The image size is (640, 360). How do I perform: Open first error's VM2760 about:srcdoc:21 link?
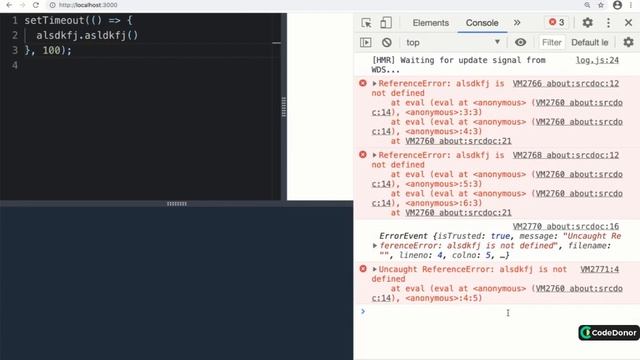pos(458,141)
